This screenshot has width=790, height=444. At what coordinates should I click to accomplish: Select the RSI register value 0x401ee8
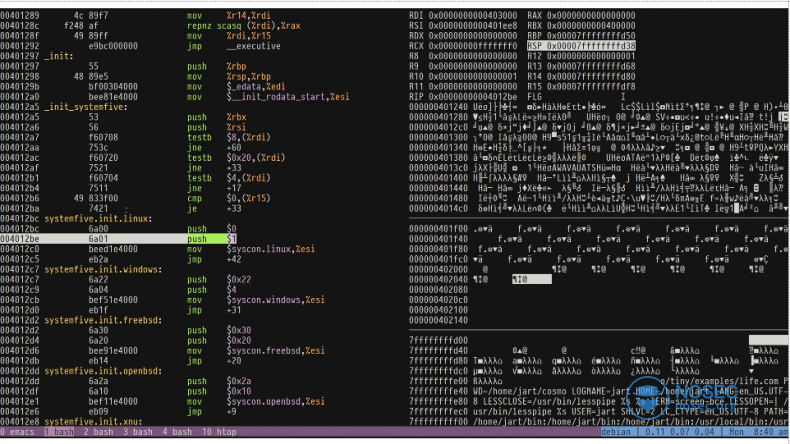(x=473, y=26)
